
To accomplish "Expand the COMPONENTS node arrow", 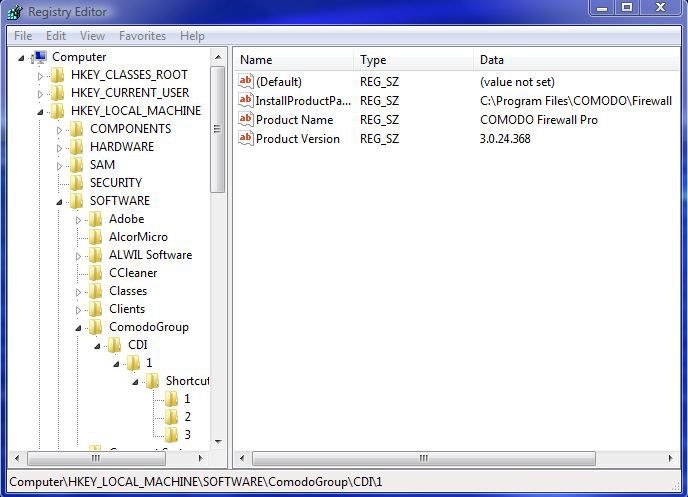I will click(x=59, y=130).
